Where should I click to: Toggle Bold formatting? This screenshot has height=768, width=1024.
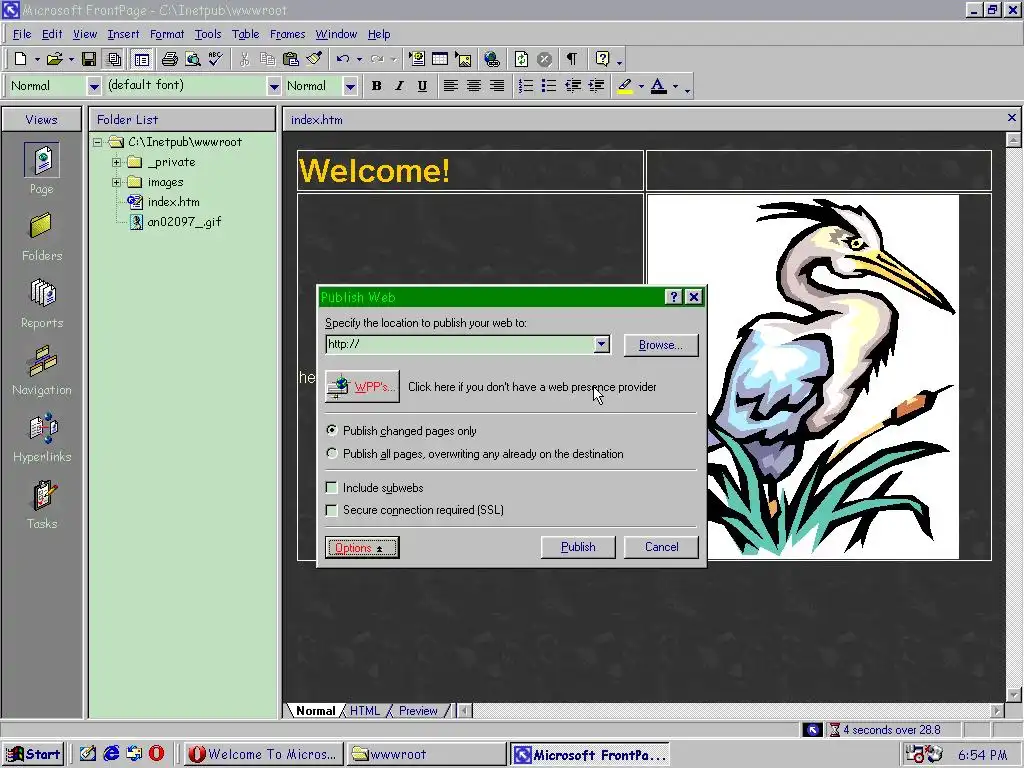pos(376,86)
